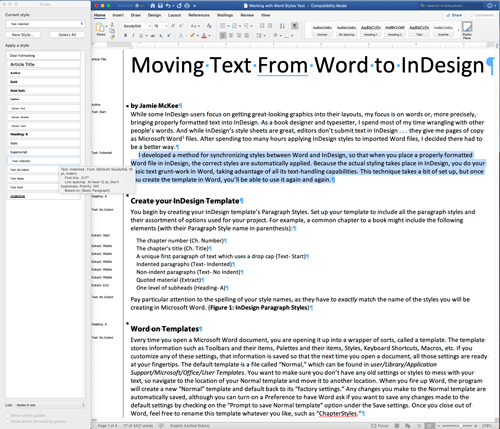Apply Strikethrough formatting

tap(153, 36)
